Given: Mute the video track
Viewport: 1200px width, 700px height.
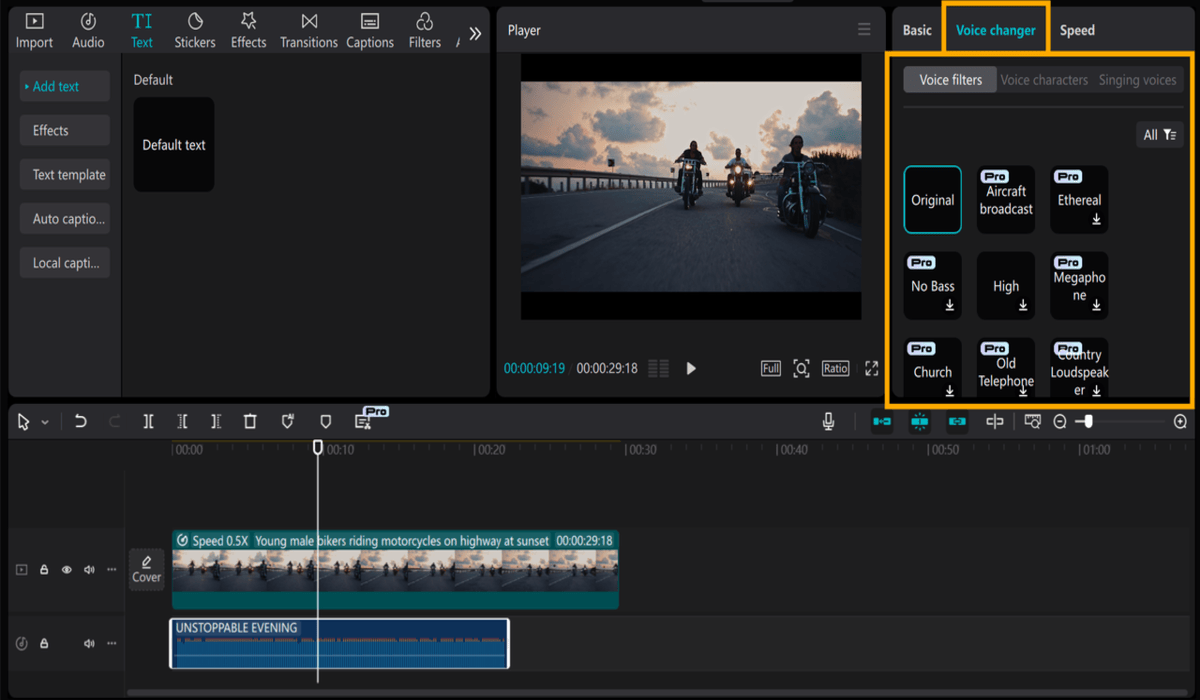Looking at the screenshot, I should pos(89,570).
